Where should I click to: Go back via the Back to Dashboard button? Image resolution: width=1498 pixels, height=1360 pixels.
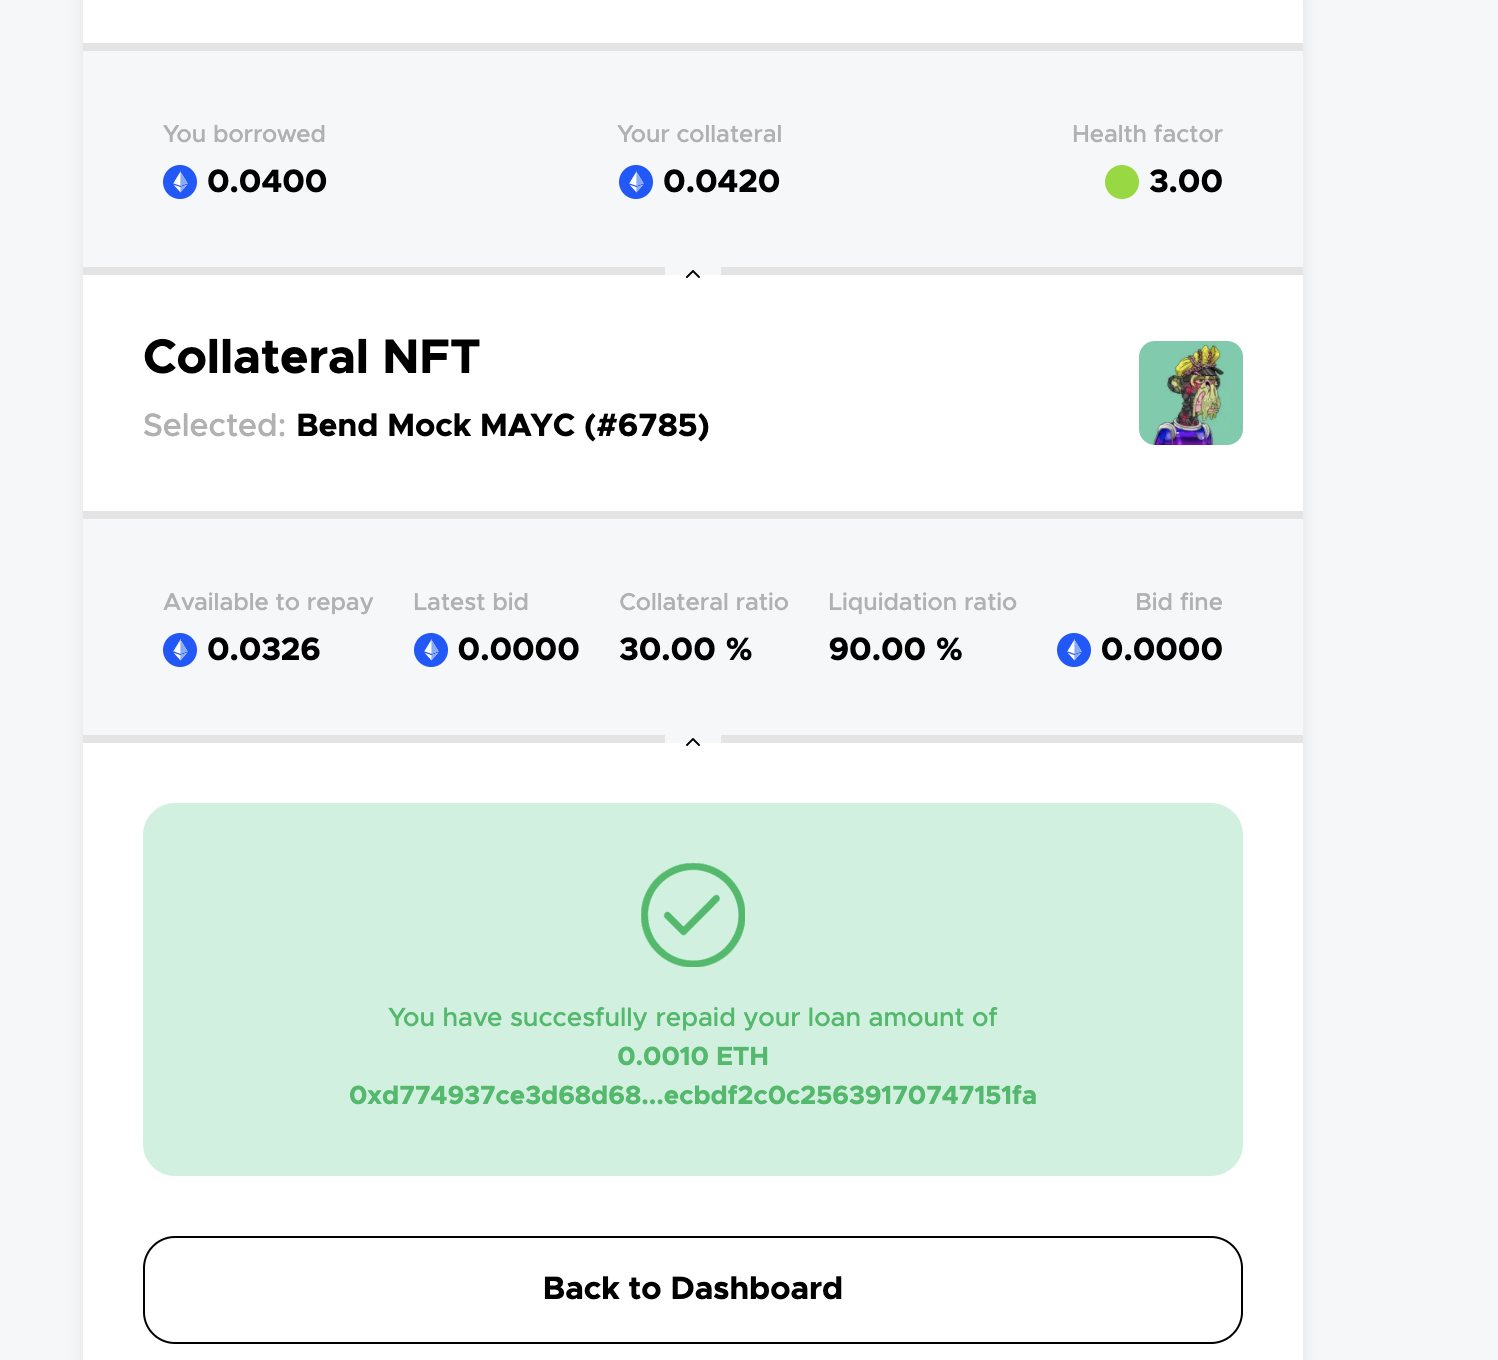693,1289
